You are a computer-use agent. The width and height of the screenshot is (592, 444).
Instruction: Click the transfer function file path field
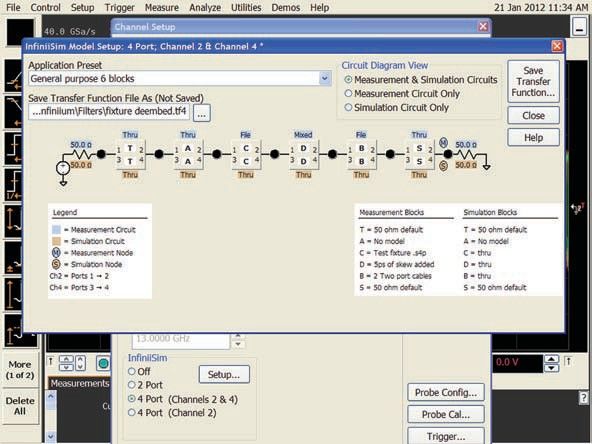point(109,111)
